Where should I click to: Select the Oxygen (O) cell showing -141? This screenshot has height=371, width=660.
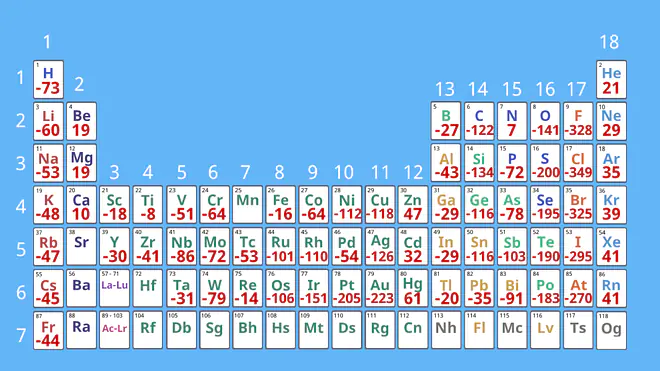(545, 121)
